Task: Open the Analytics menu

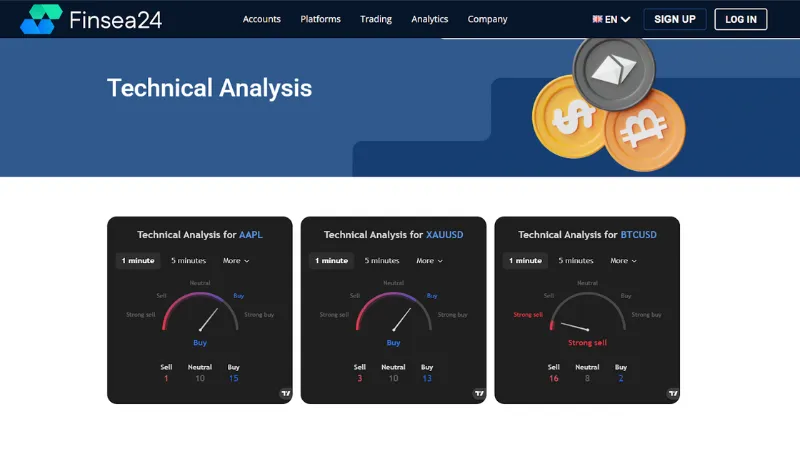Action: click(x=430, y=19)
